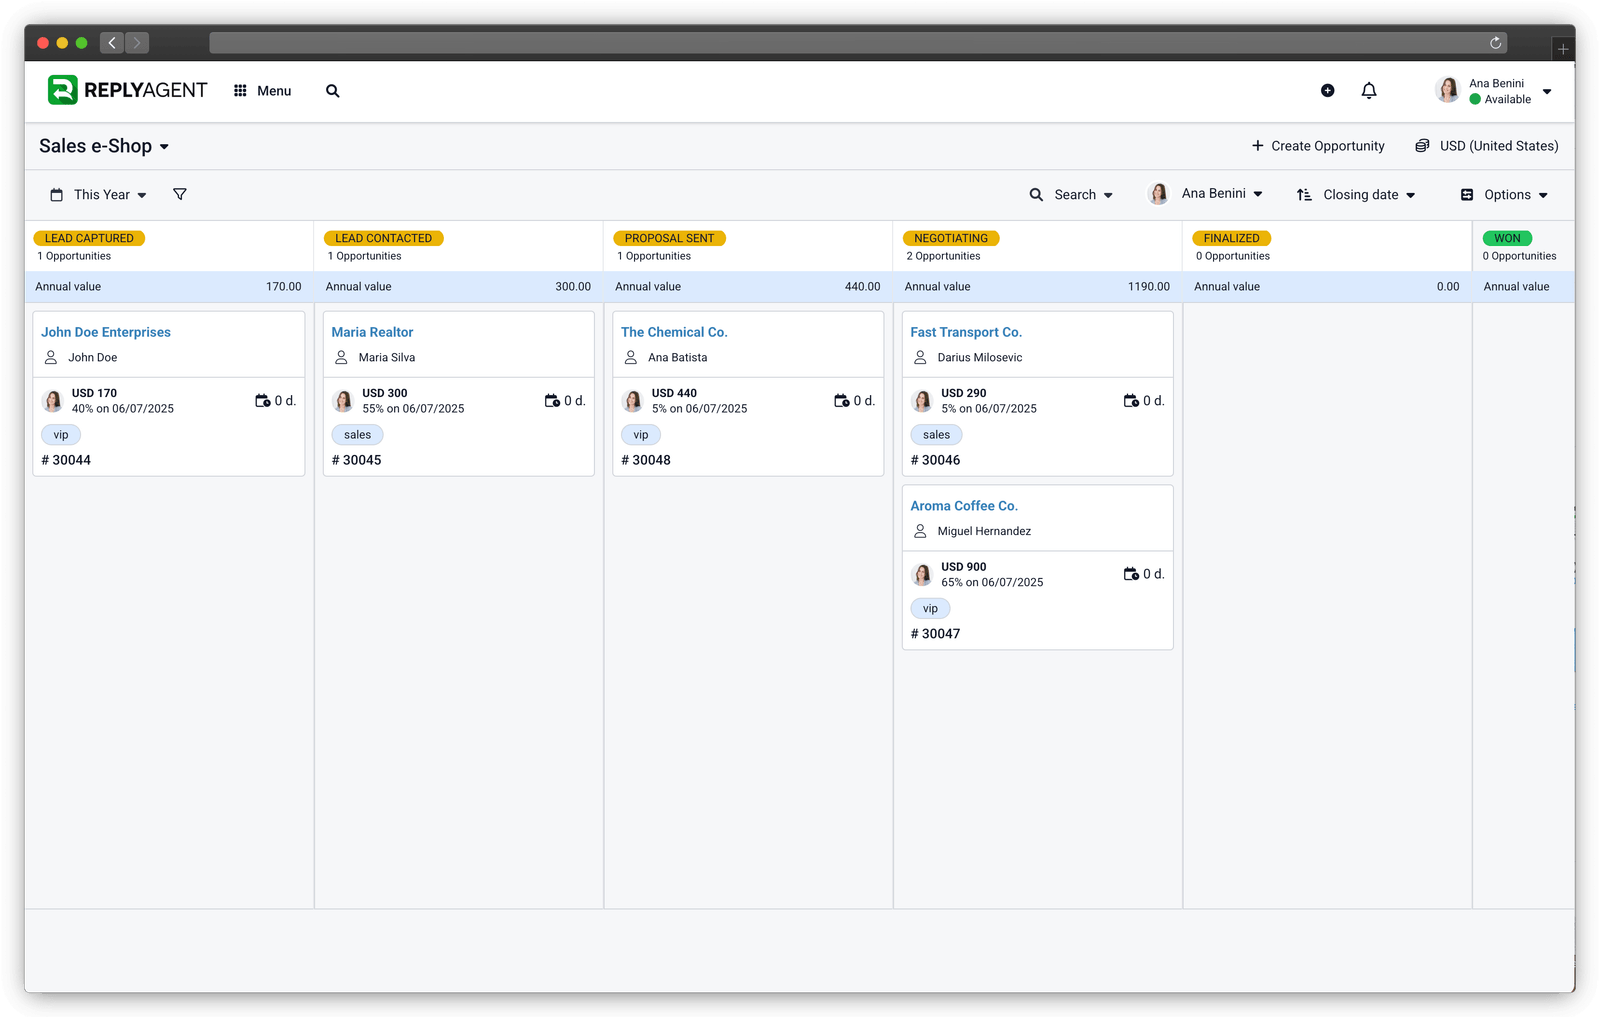
Task: Click closing-days icon on Aroma Coffee Co. card
Action: pyautogui.click(x=1131, y=574)
